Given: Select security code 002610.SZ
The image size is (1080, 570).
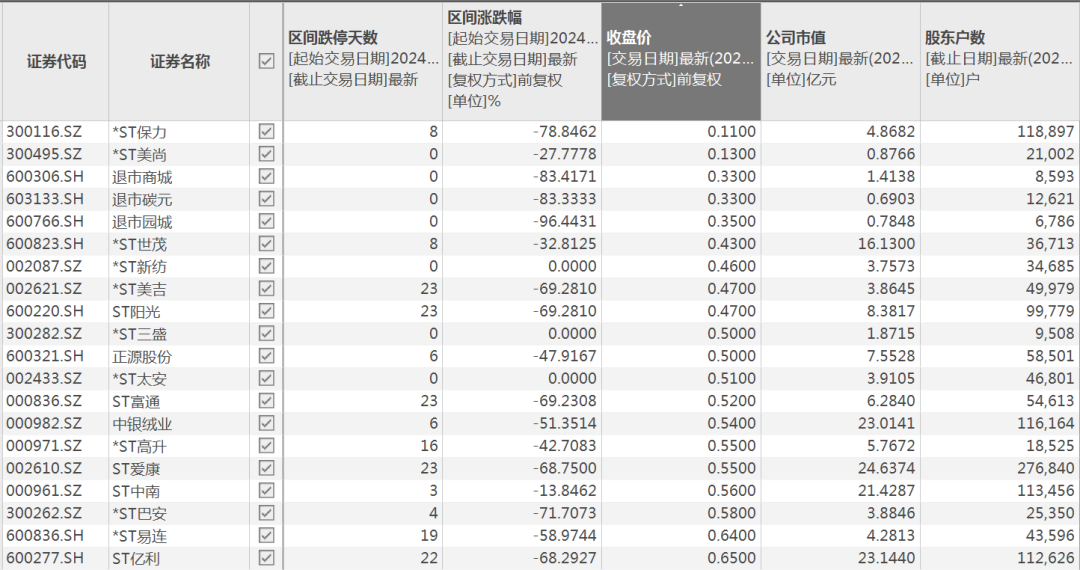Looking at the screenshot, I should pos(44,468).
